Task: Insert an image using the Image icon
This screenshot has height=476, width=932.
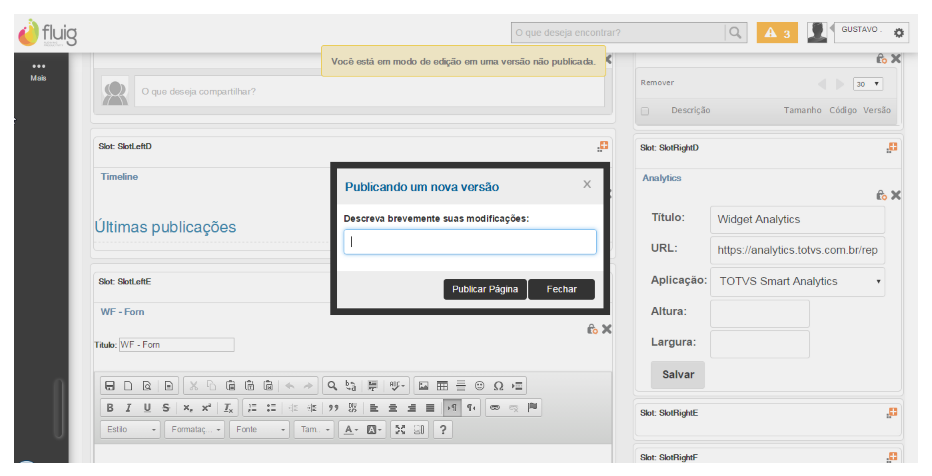Action: click(x=423, y=386)
